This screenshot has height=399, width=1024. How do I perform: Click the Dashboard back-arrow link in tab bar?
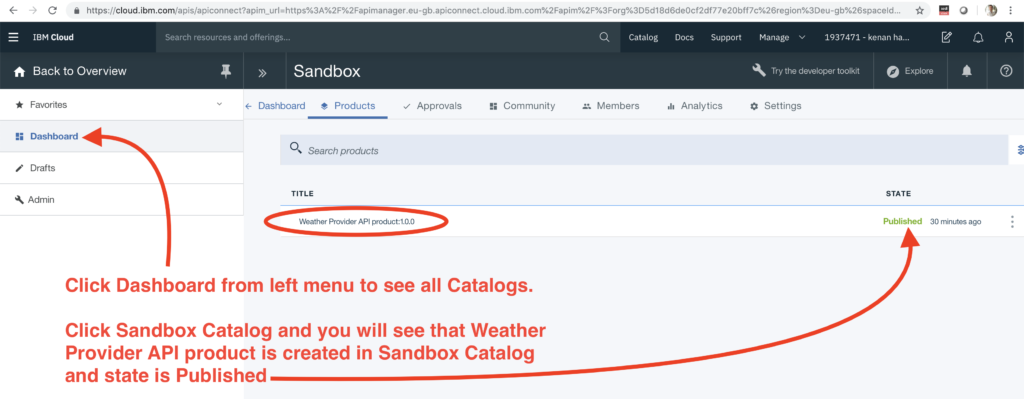pos(275,106)
